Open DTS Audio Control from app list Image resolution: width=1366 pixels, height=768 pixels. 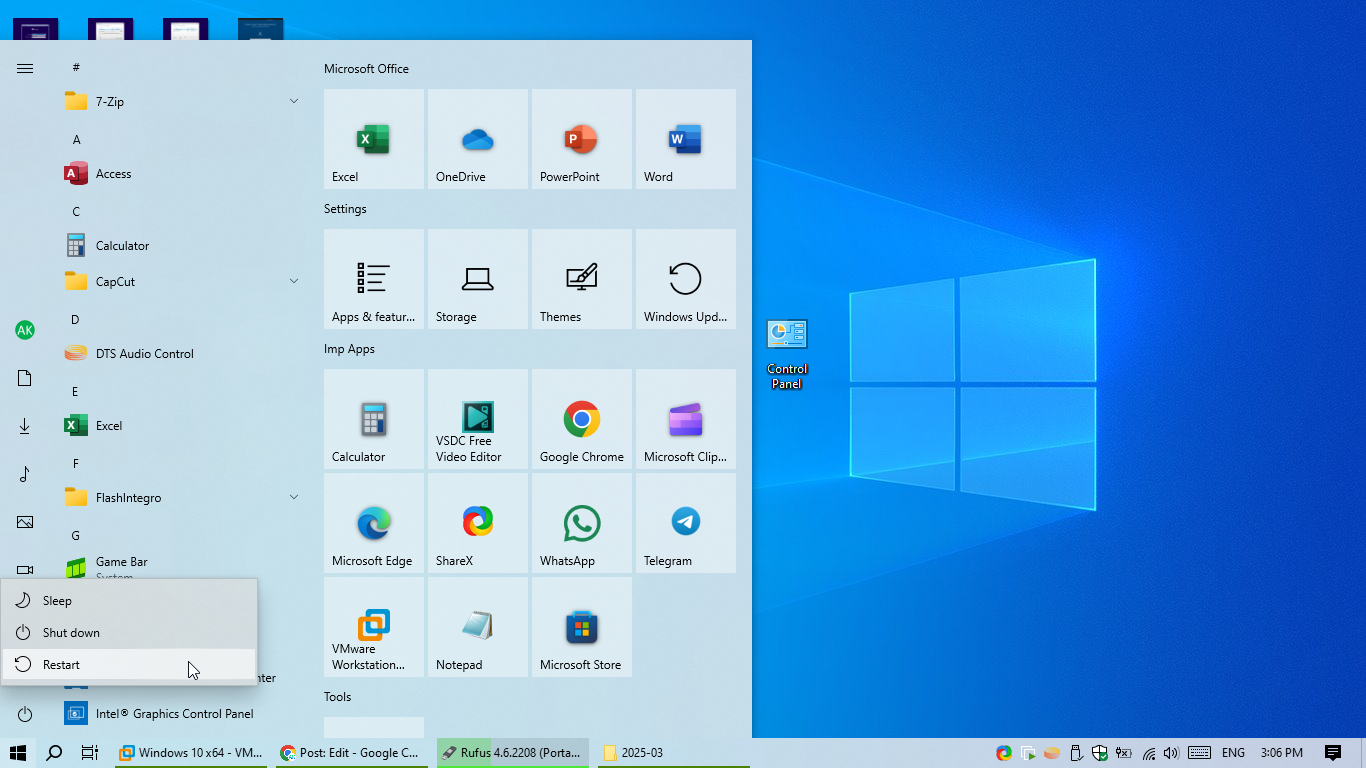coord(182,354)
